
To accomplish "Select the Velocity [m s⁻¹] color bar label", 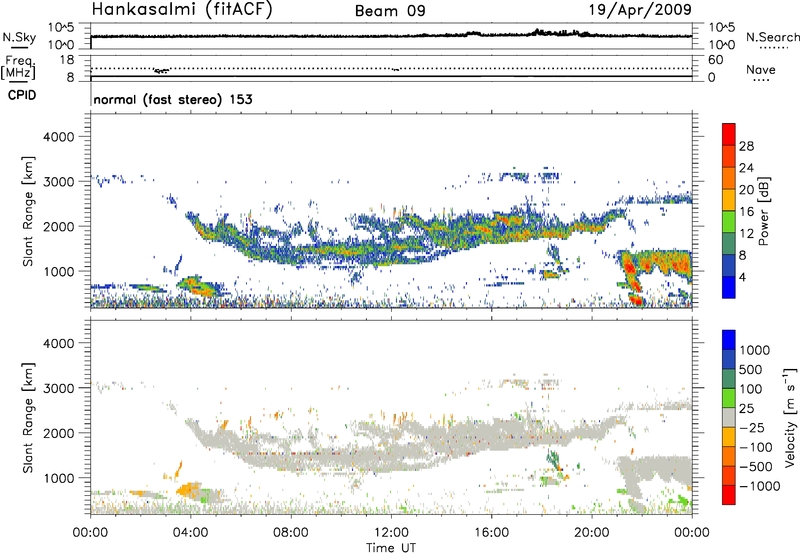I will pyautogui.click(x=790, y=417).
